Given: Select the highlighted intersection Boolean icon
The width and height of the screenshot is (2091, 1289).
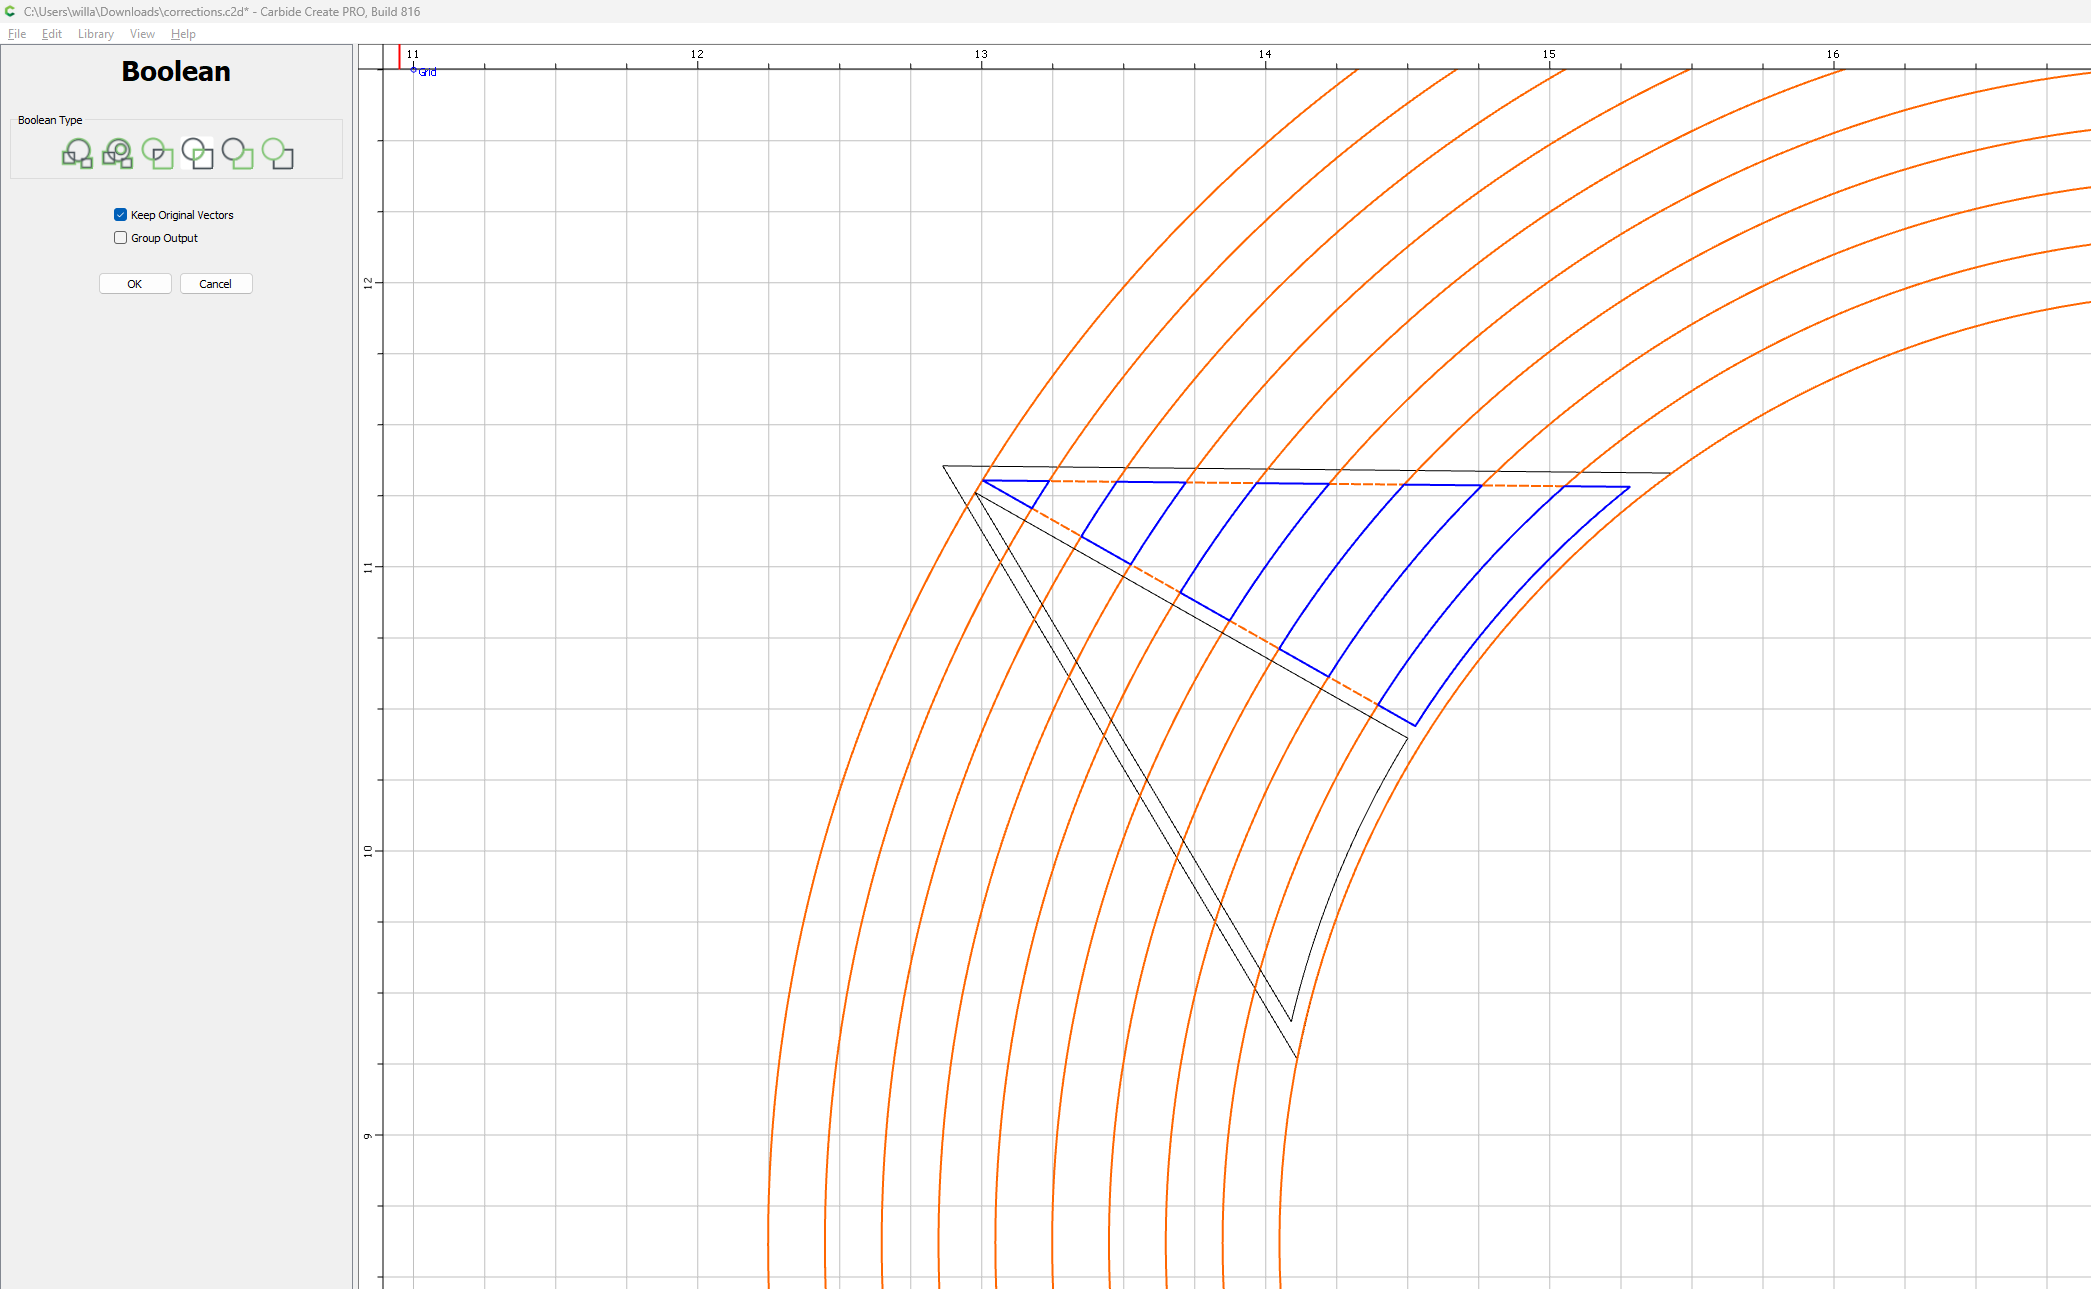Looking at the screenshot, I should point(197,154).
